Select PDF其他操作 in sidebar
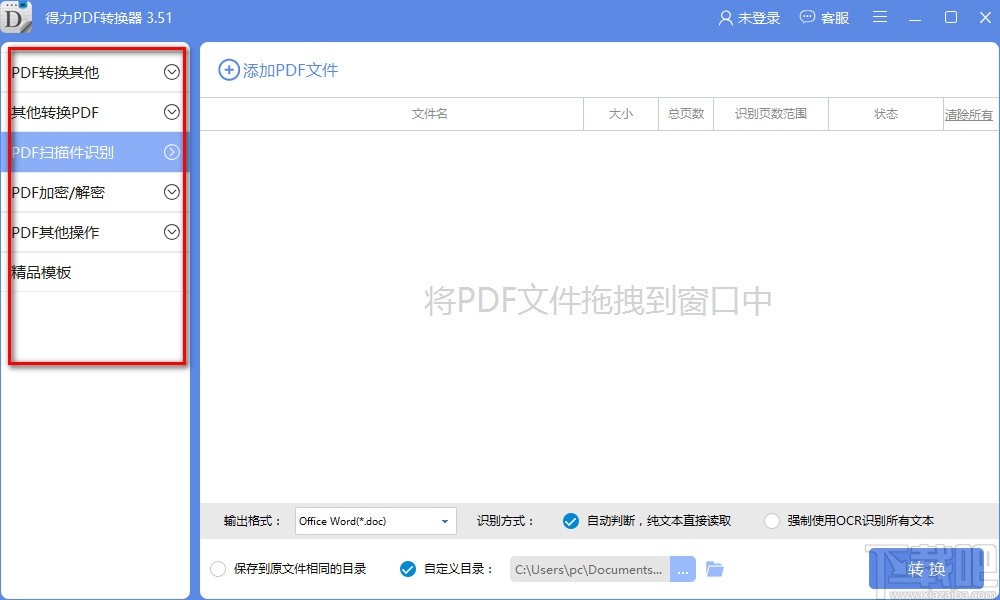This screenshot has height=600, width=1000. coord(95,232)
